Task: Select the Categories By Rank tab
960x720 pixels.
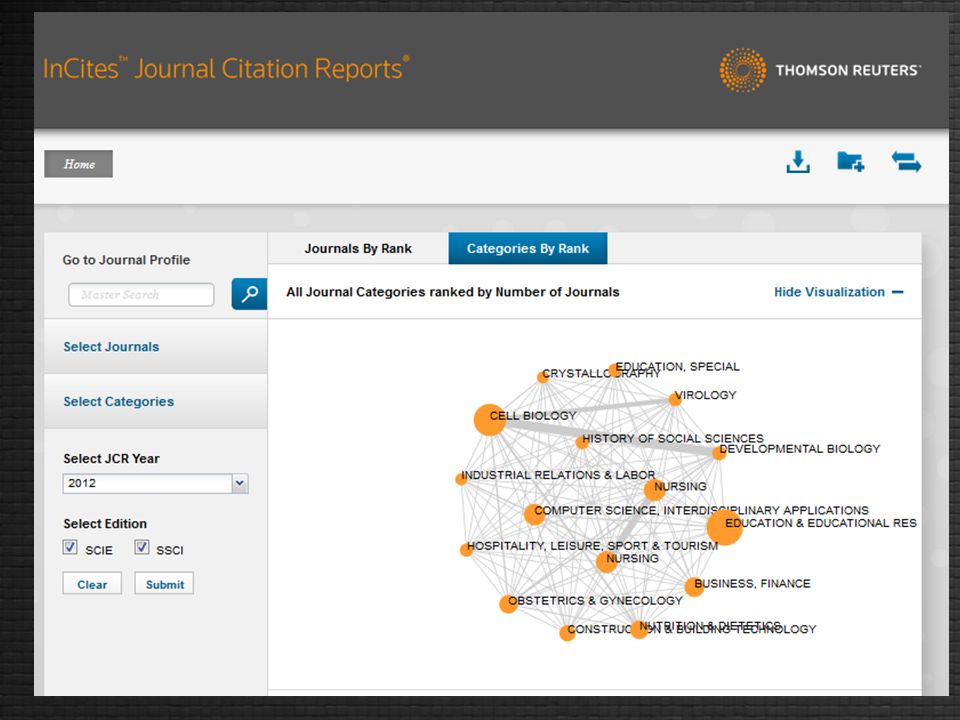Action: 528,249
